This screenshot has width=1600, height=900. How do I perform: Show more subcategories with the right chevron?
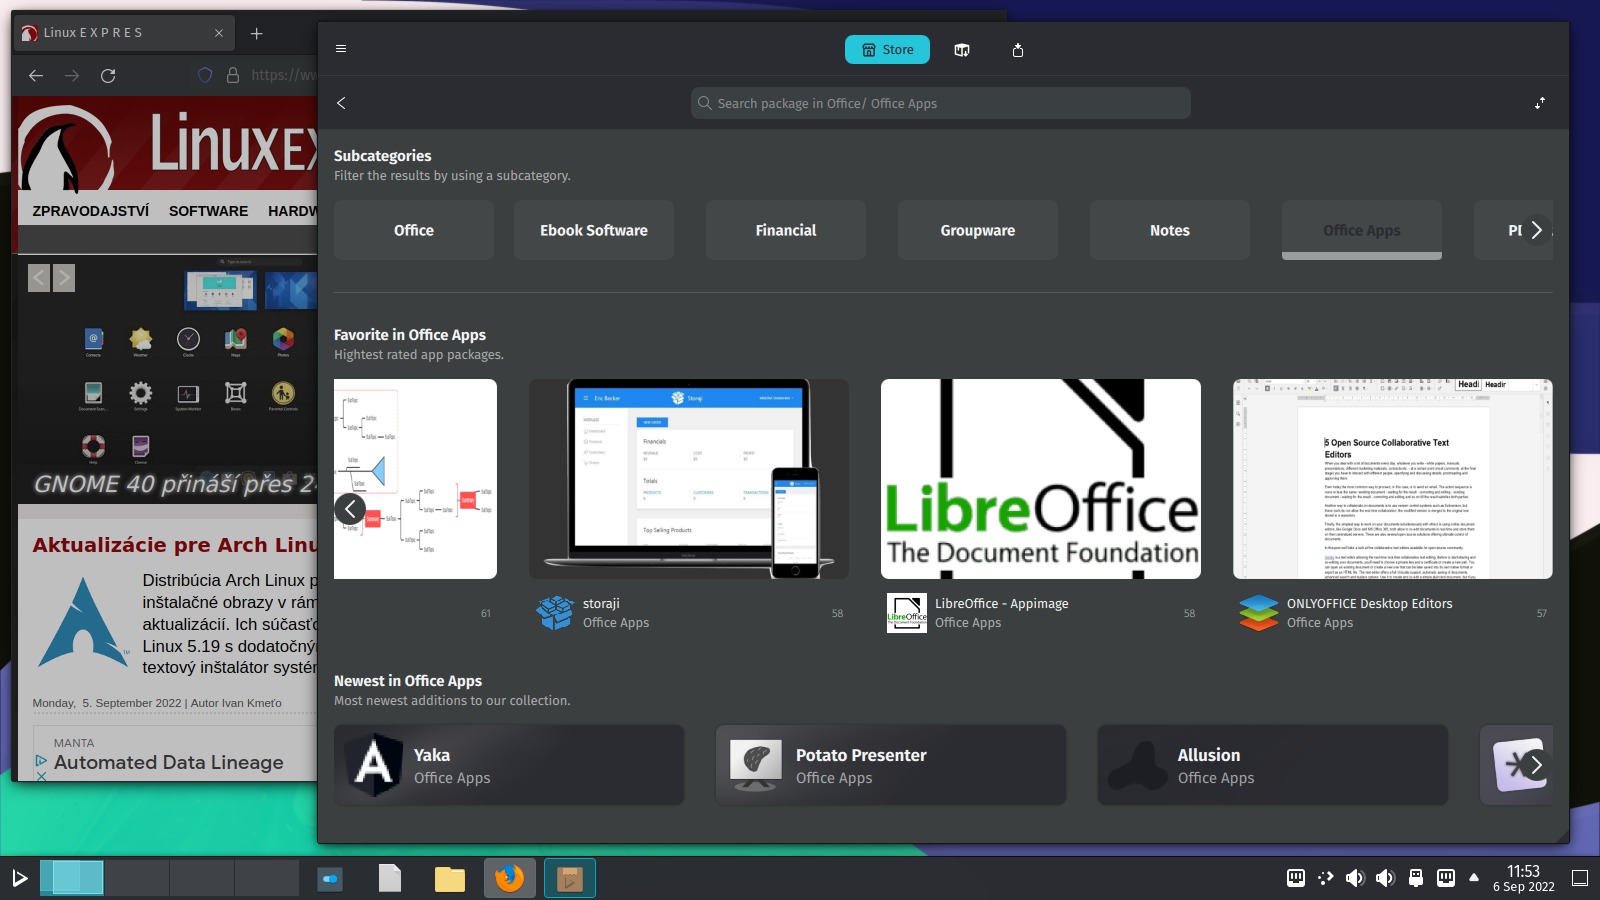click(x=1537, y=230)
